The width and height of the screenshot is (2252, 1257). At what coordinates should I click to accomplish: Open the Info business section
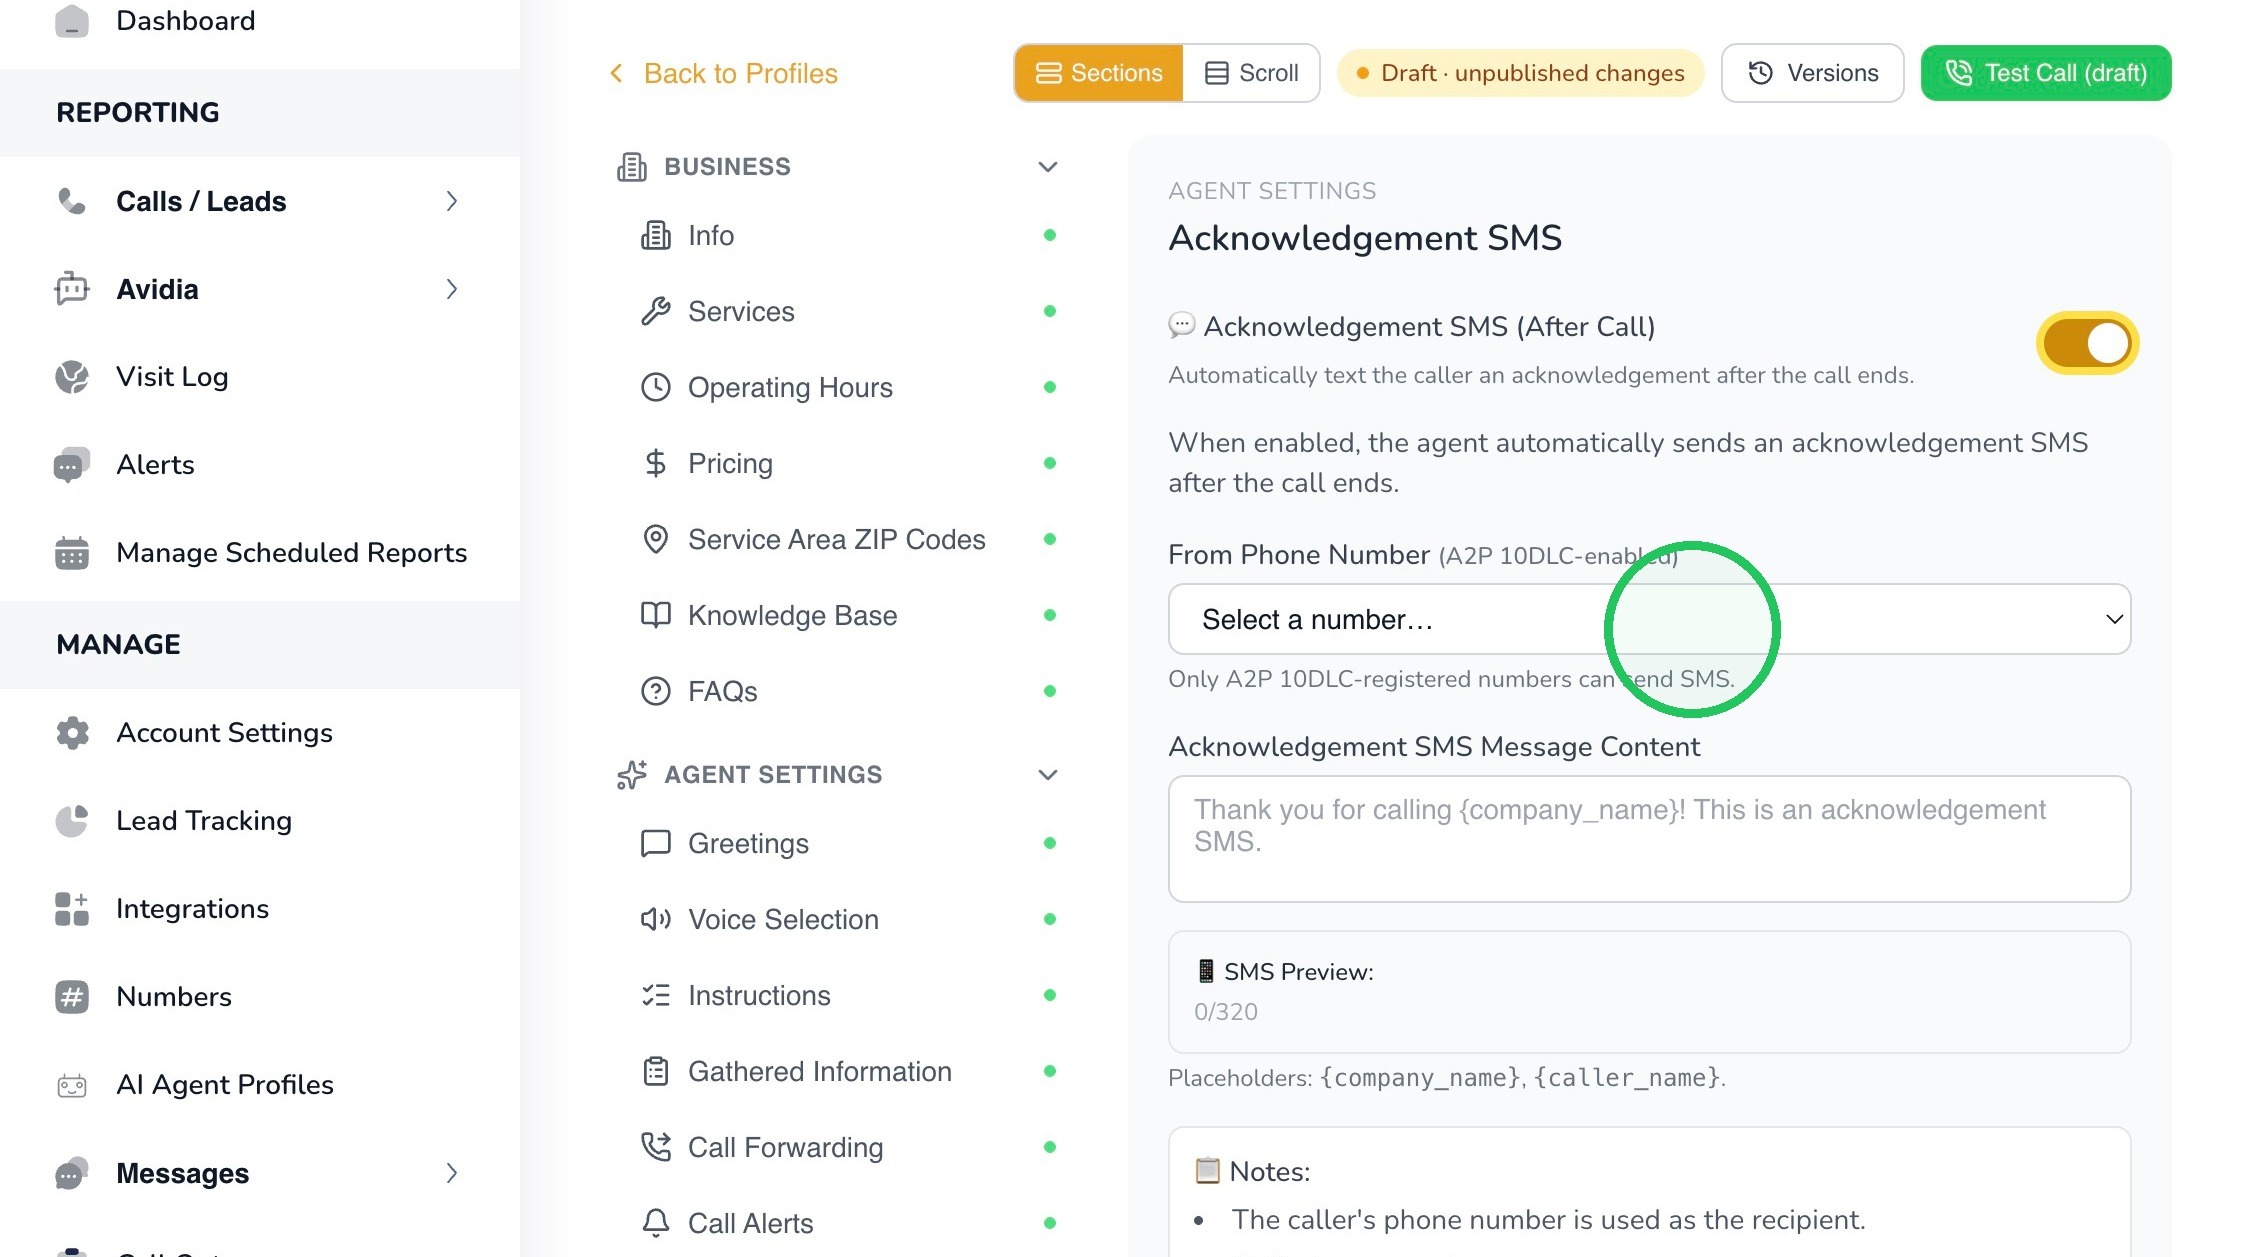(846, 235)
